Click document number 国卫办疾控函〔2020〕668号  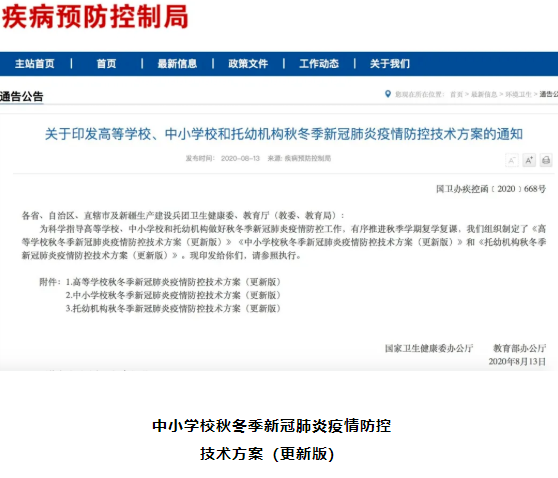(x=491, y=189)
